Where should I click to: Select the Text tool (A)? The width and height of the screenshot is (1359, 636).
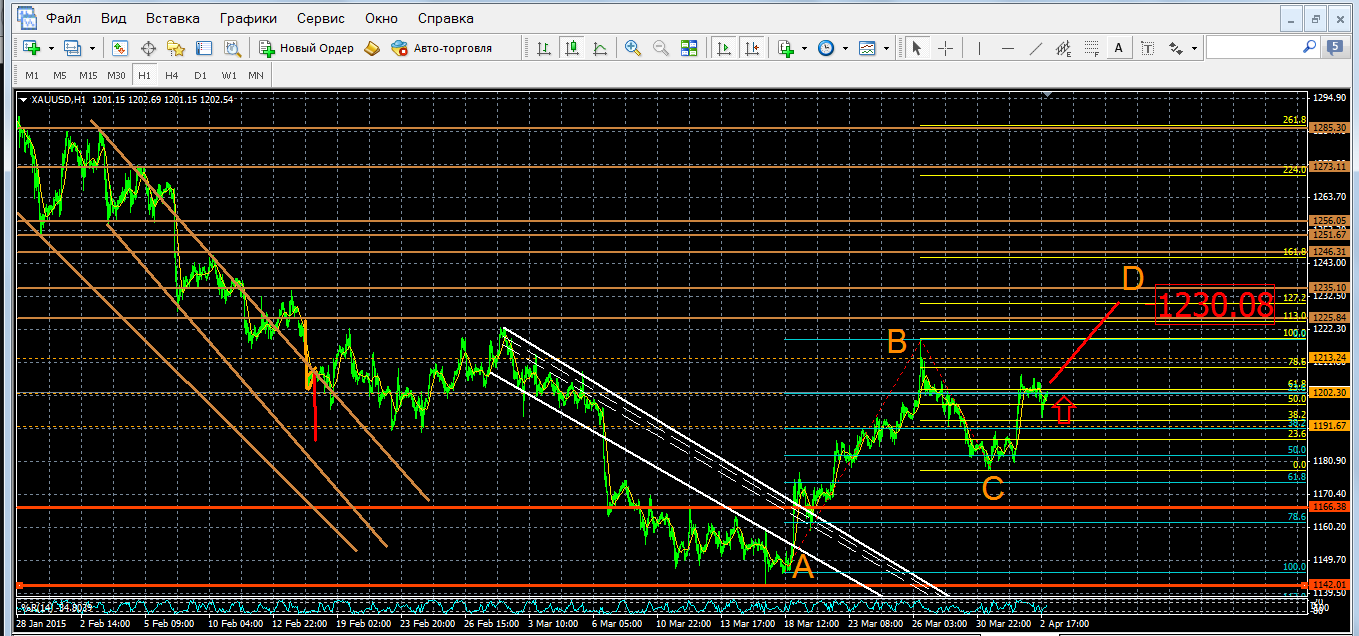[x=1118, y=48]
